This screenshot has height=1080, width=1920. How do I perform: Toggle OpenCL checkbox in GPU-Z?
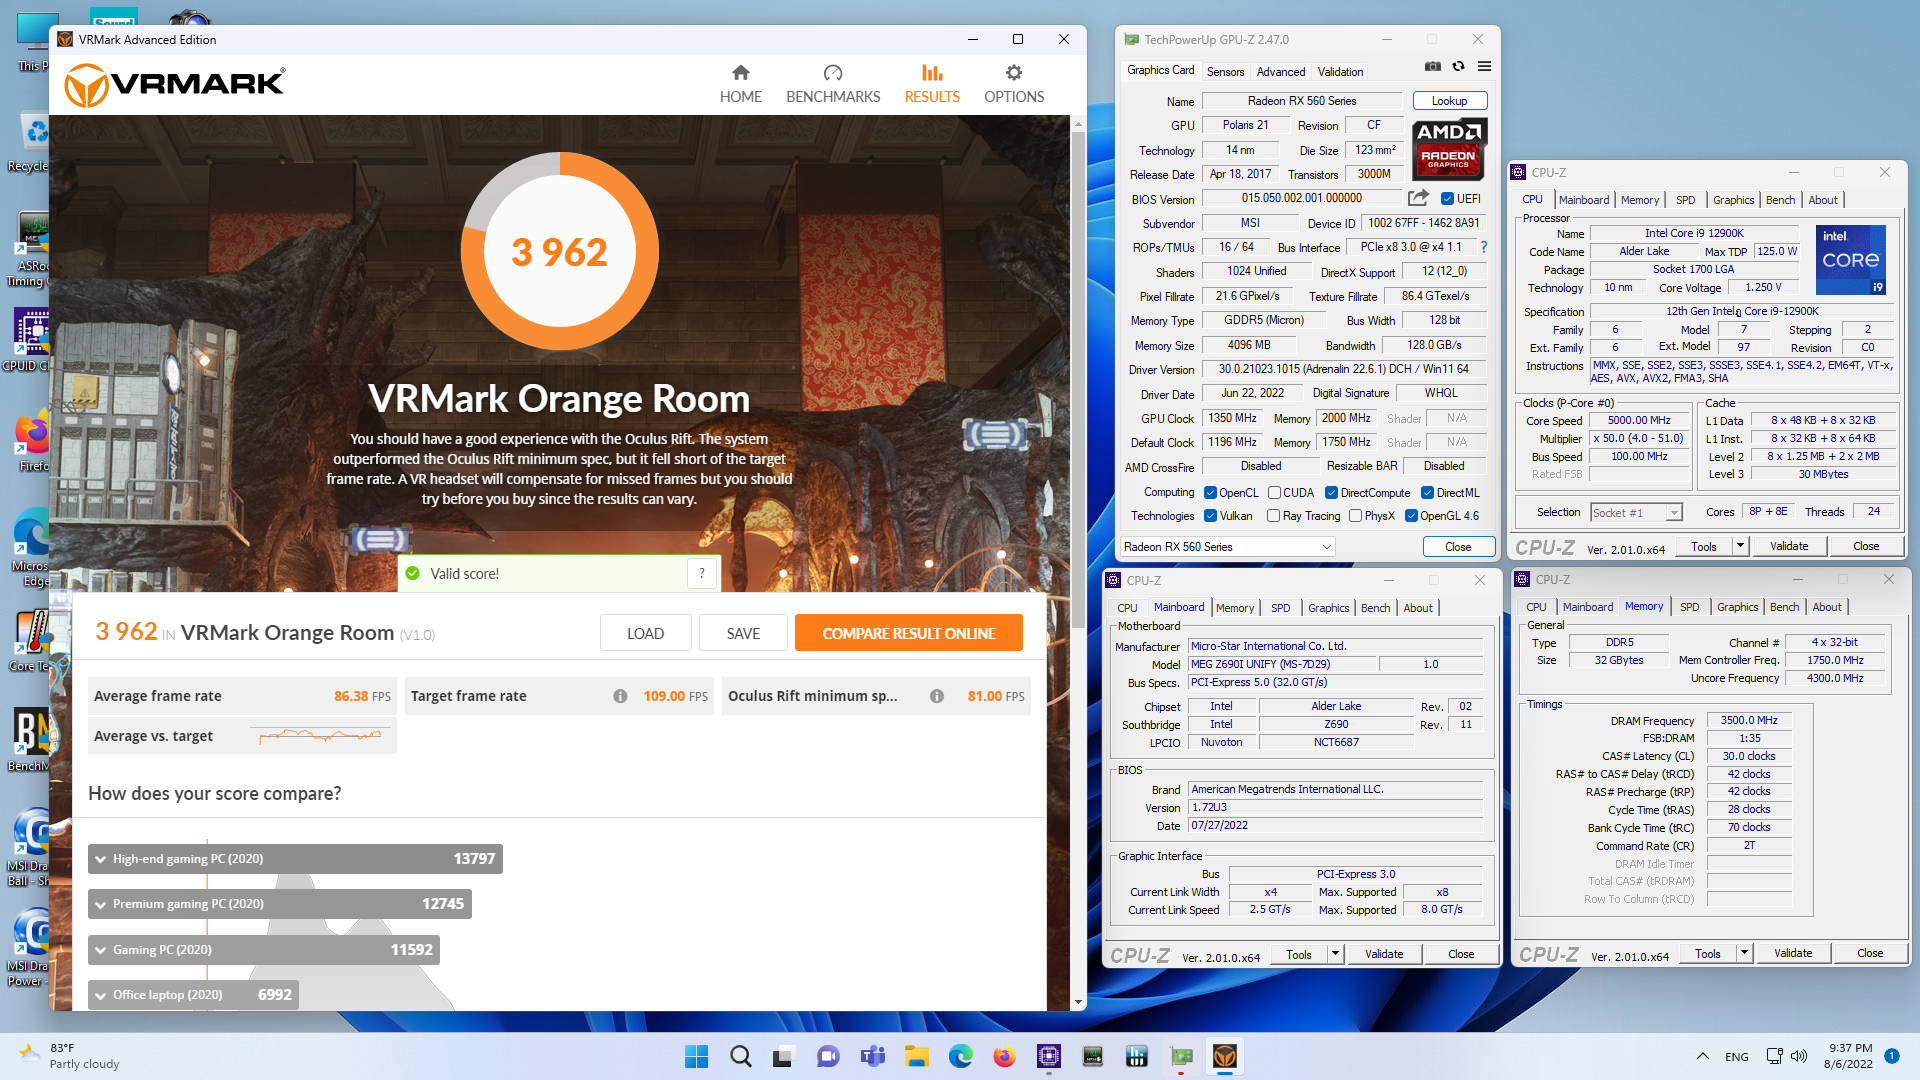click(x=1211, y=493)
